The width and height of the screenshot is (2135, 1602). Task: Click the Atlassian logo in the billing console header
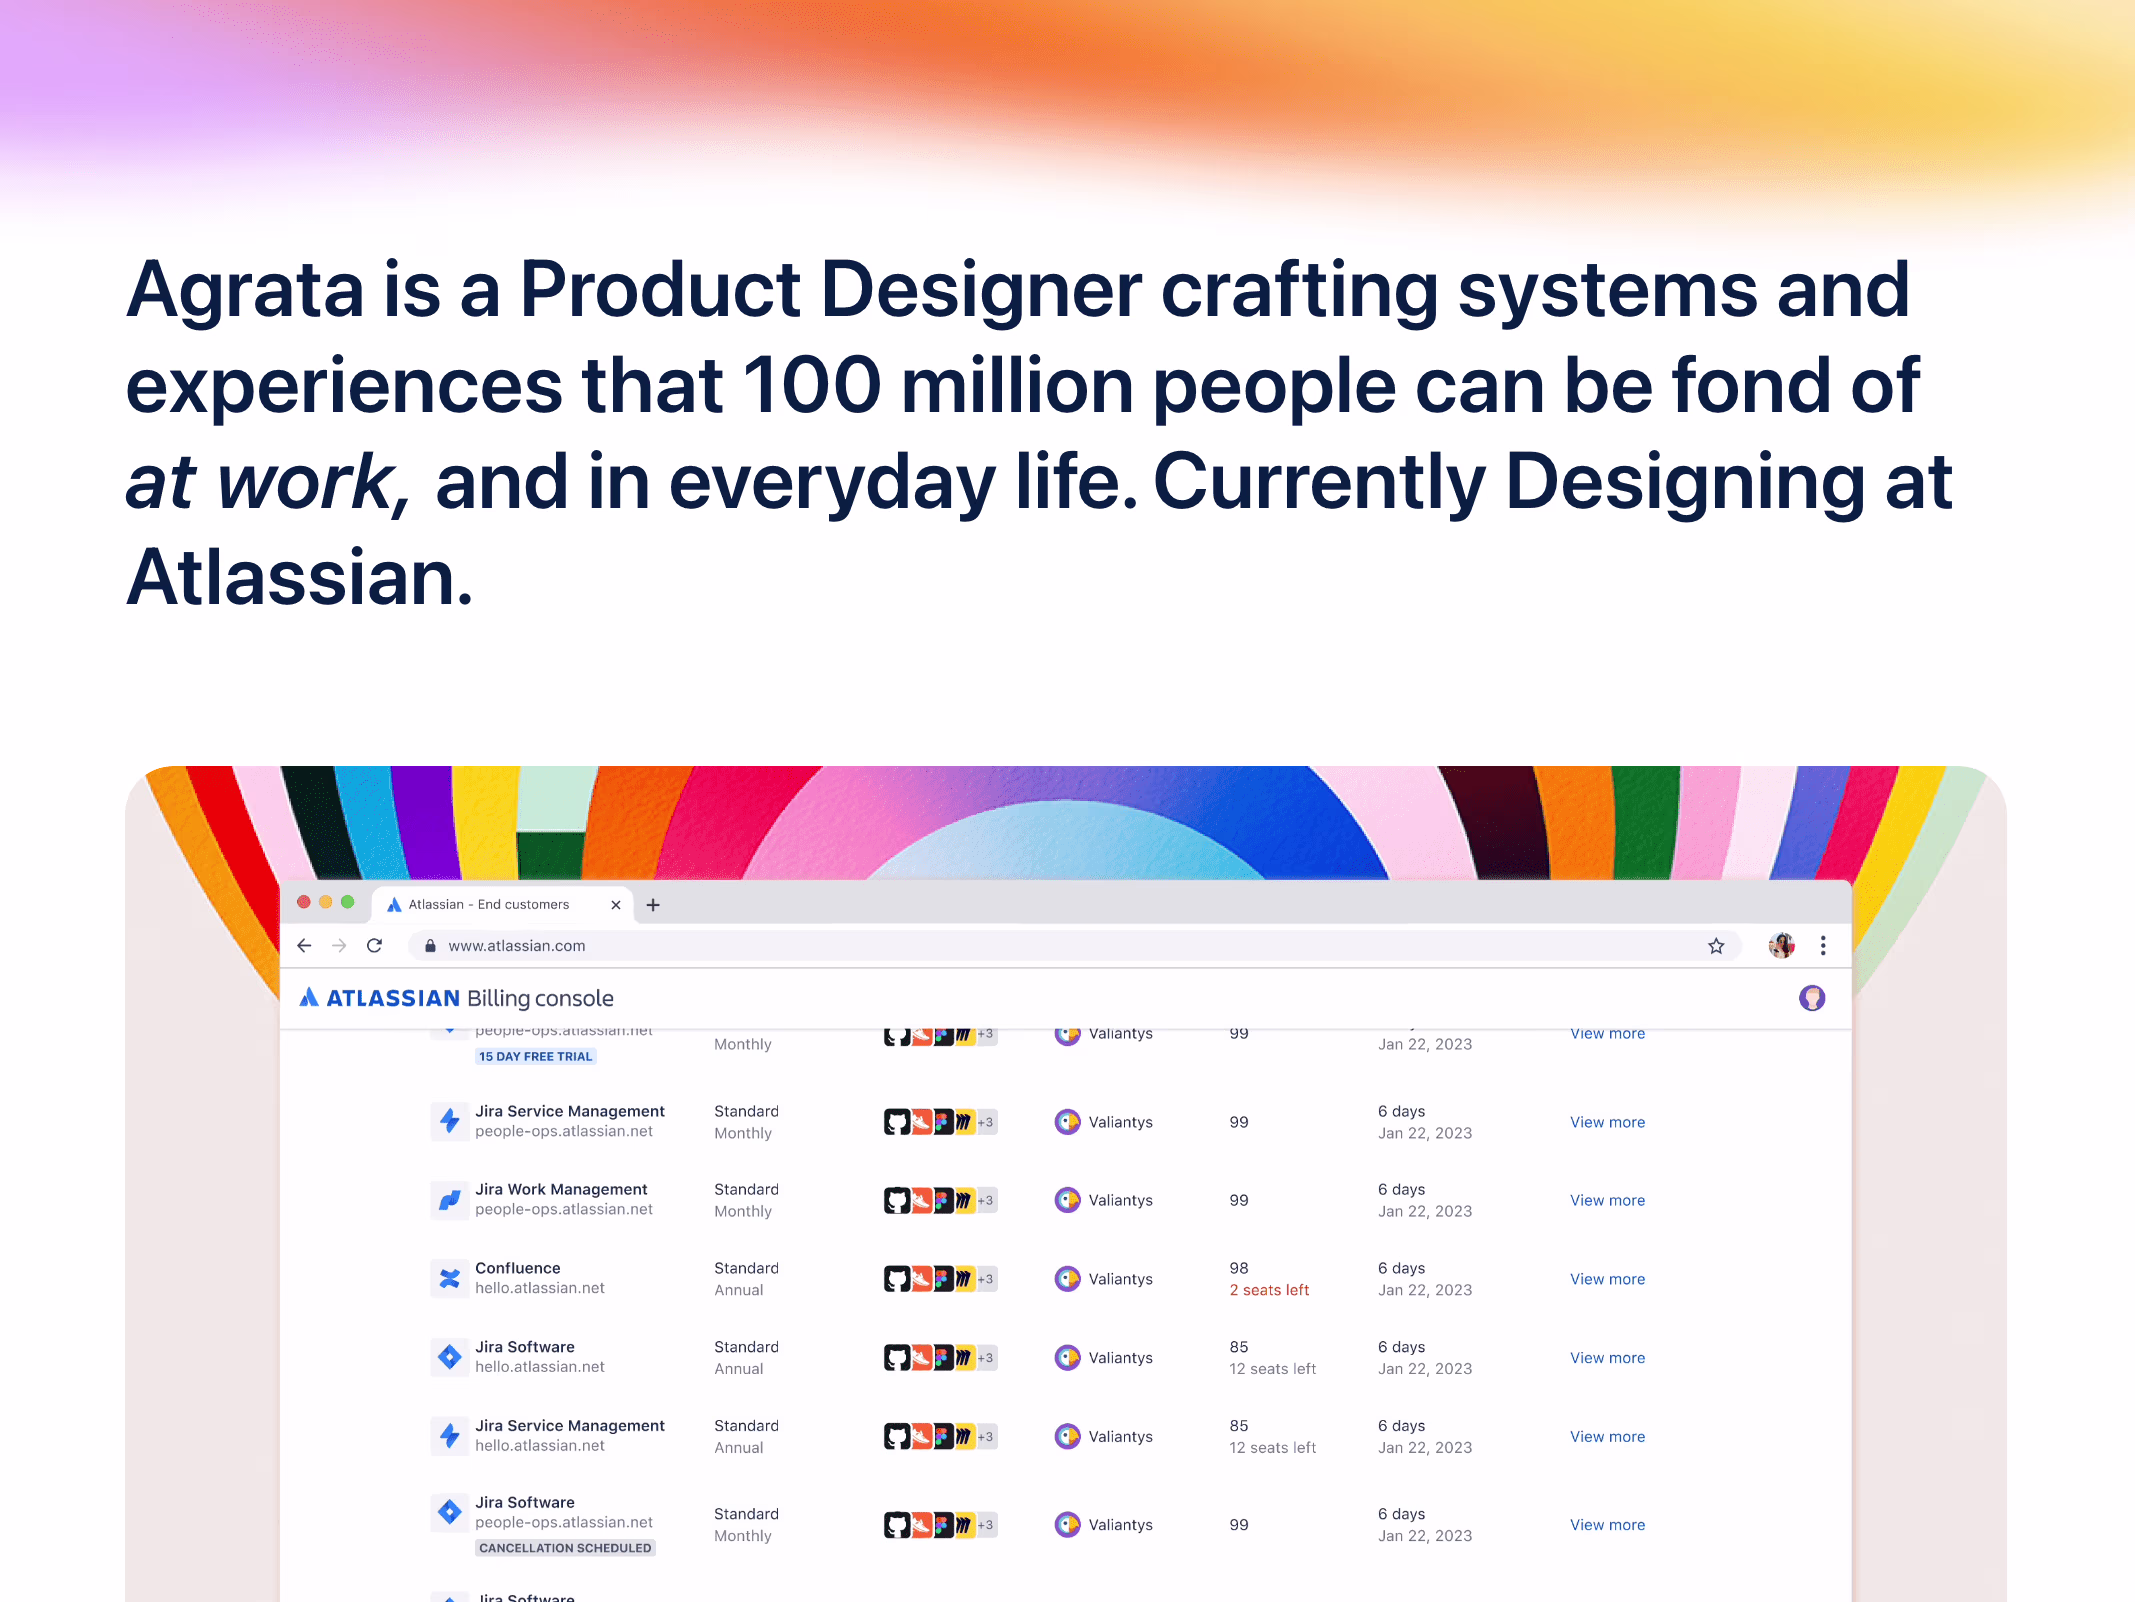[x=310, y=998]
